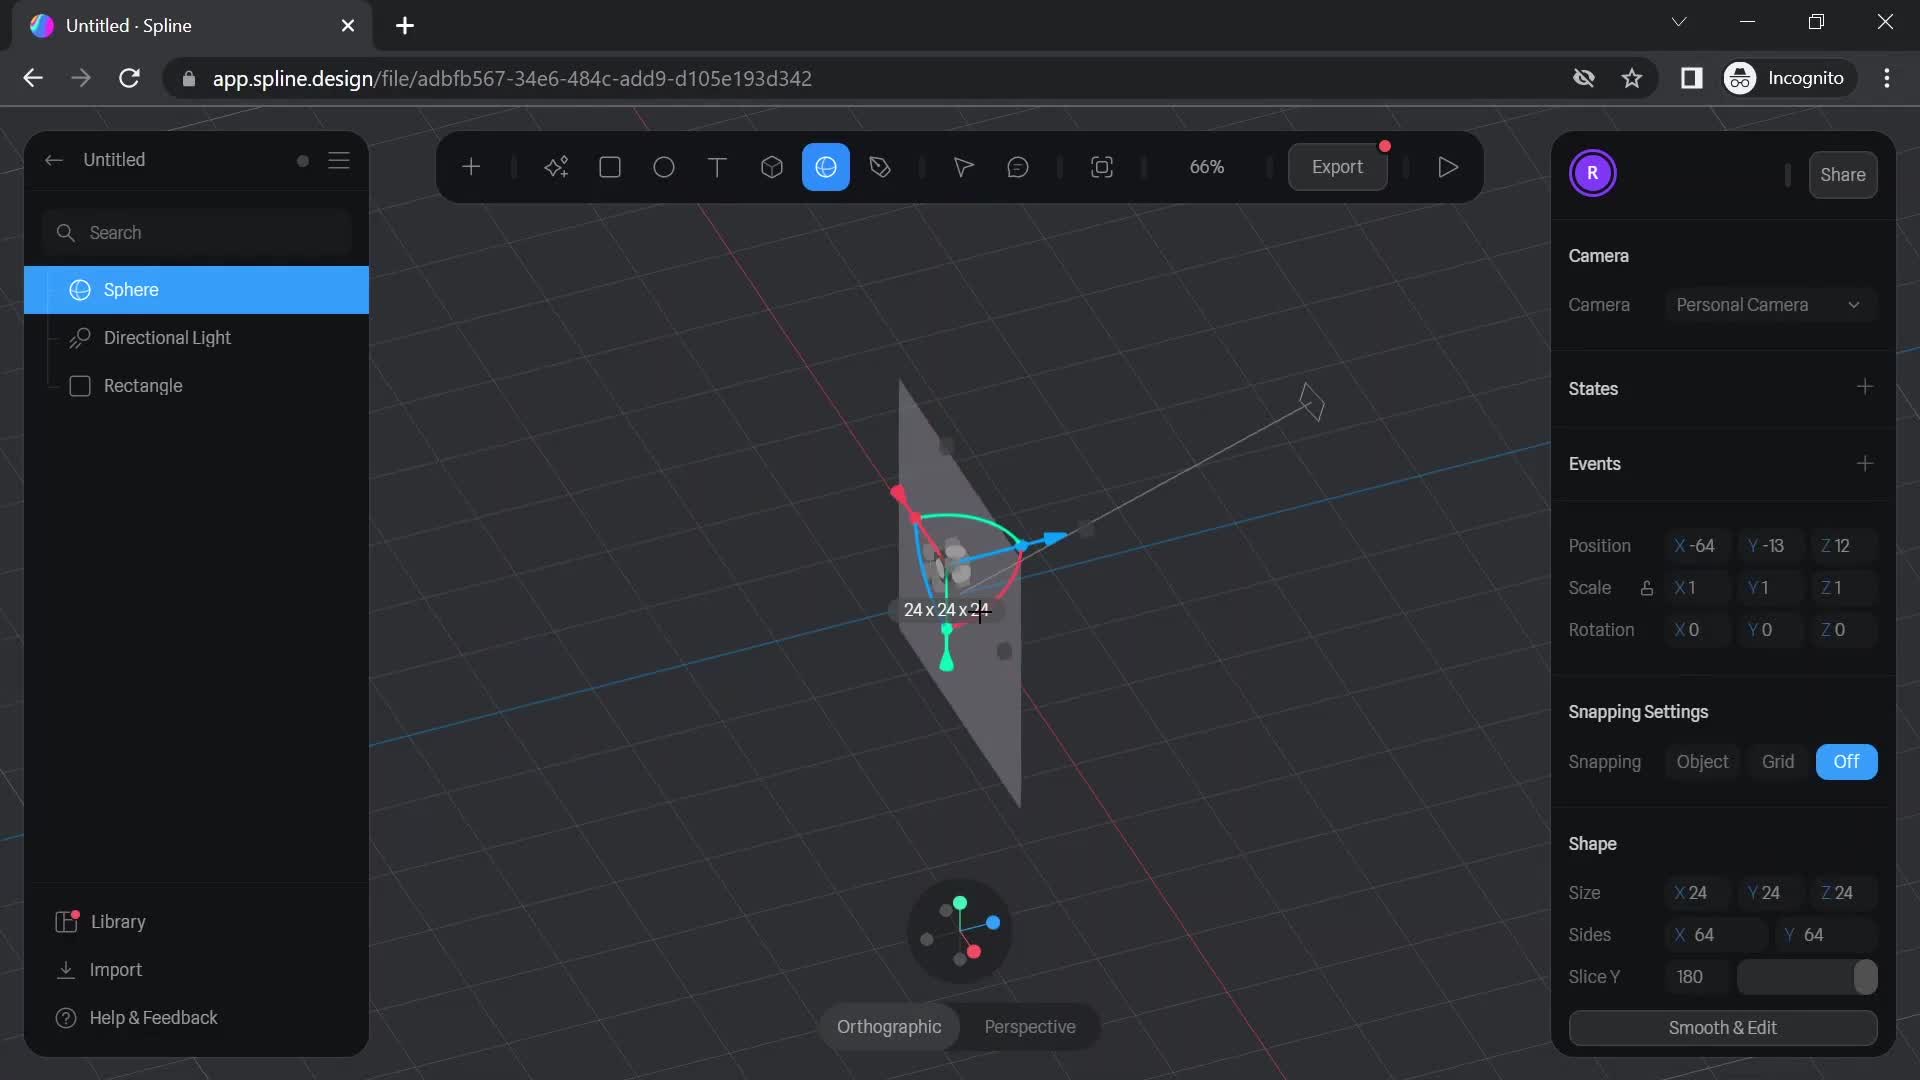Select the Rectangle tool in toolbar
The image size is (1920, 1080).
[x=610, y=167]
